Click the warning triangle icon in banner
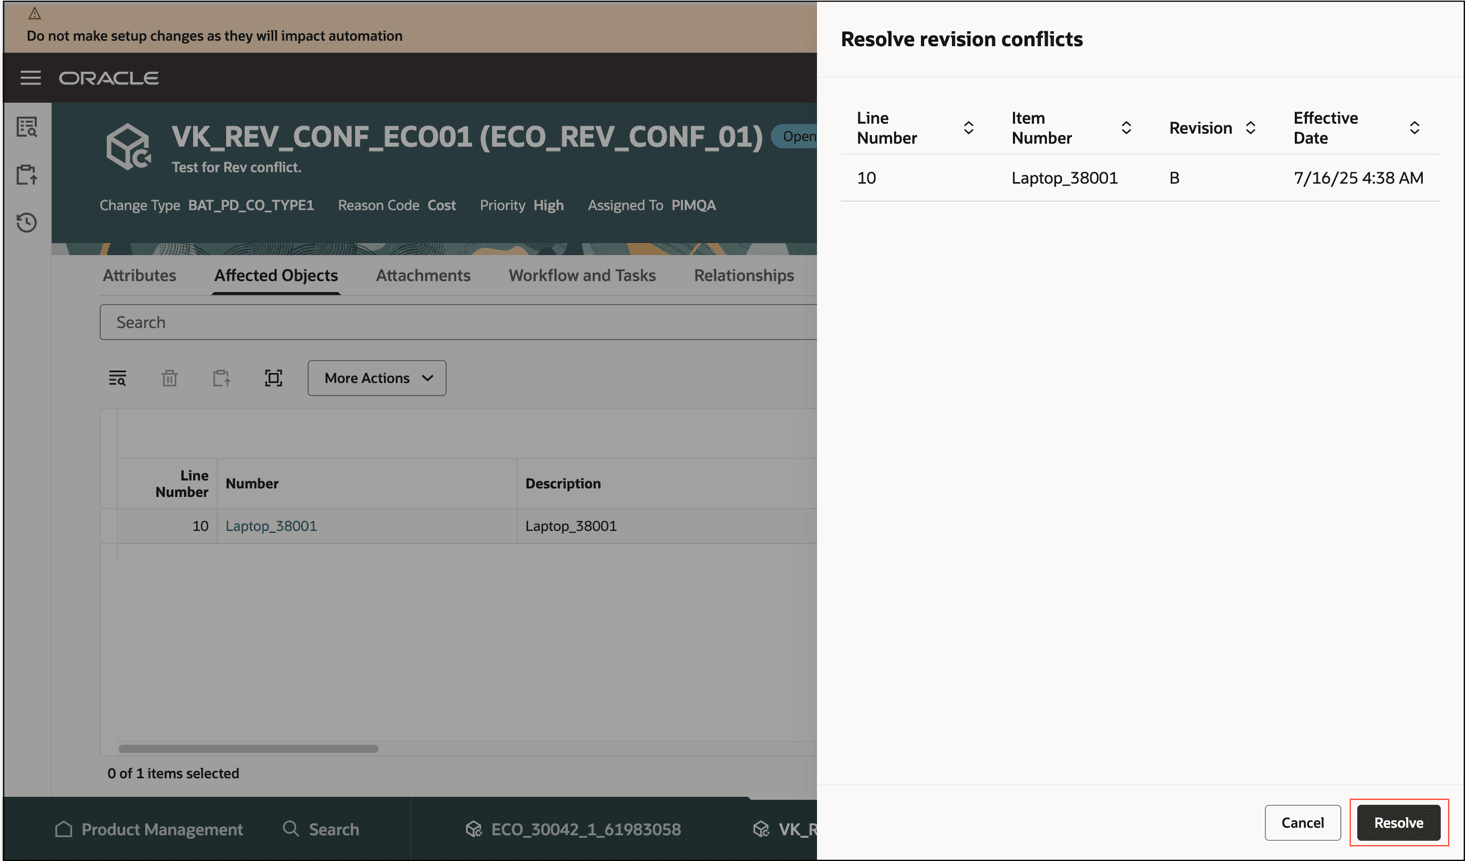The image size is (1465, 861). pos(34,14)
